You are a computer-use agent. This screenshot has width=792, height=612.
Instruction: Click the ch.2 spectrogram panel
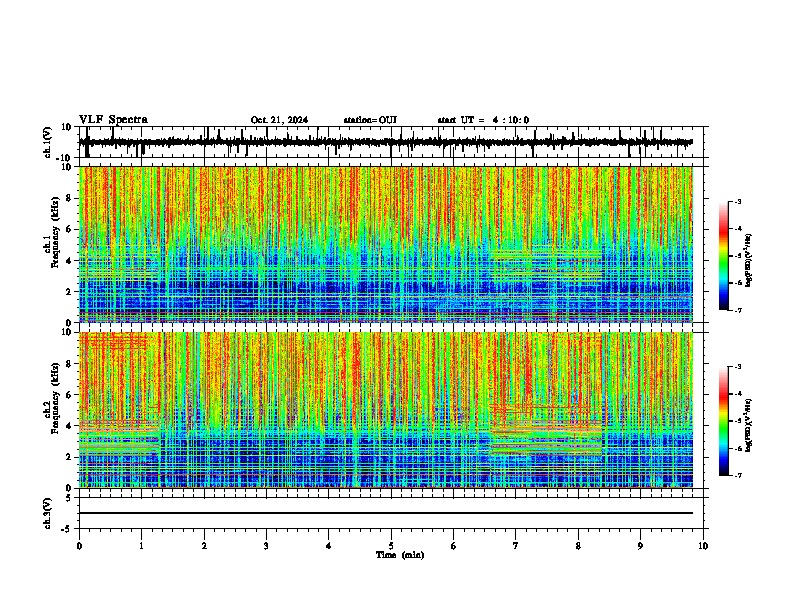click(x=385, y=410)
